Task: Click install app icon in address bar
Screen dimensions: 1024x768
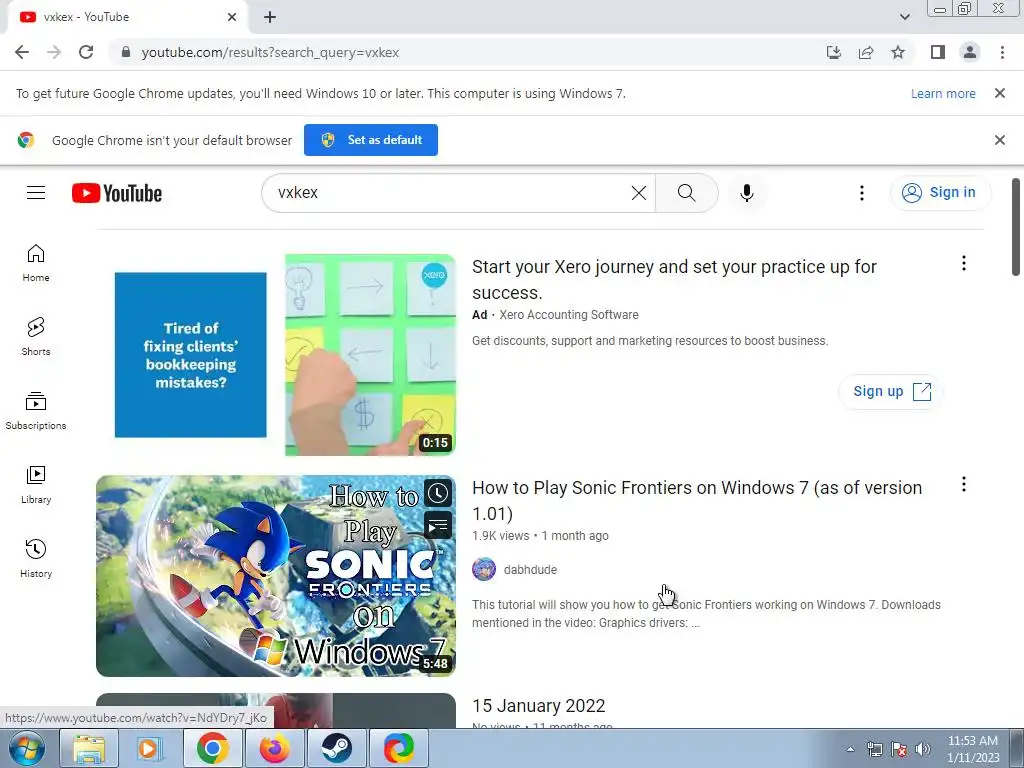Action: click(834, 52)
